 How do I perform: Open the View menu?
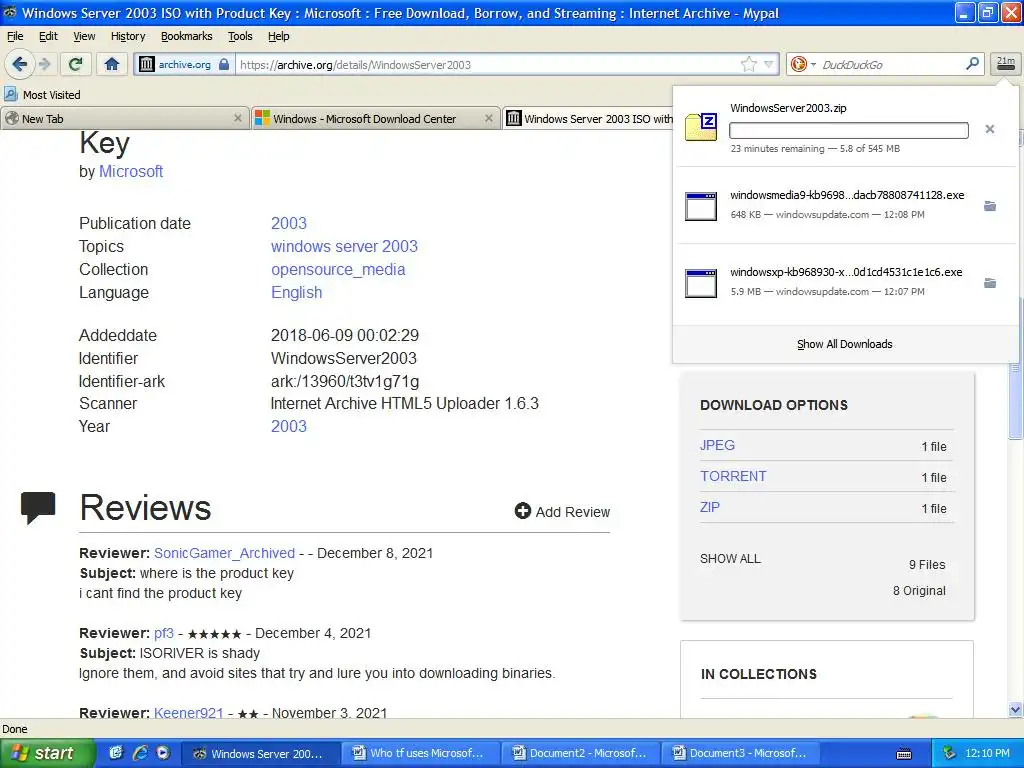[84, 36]
